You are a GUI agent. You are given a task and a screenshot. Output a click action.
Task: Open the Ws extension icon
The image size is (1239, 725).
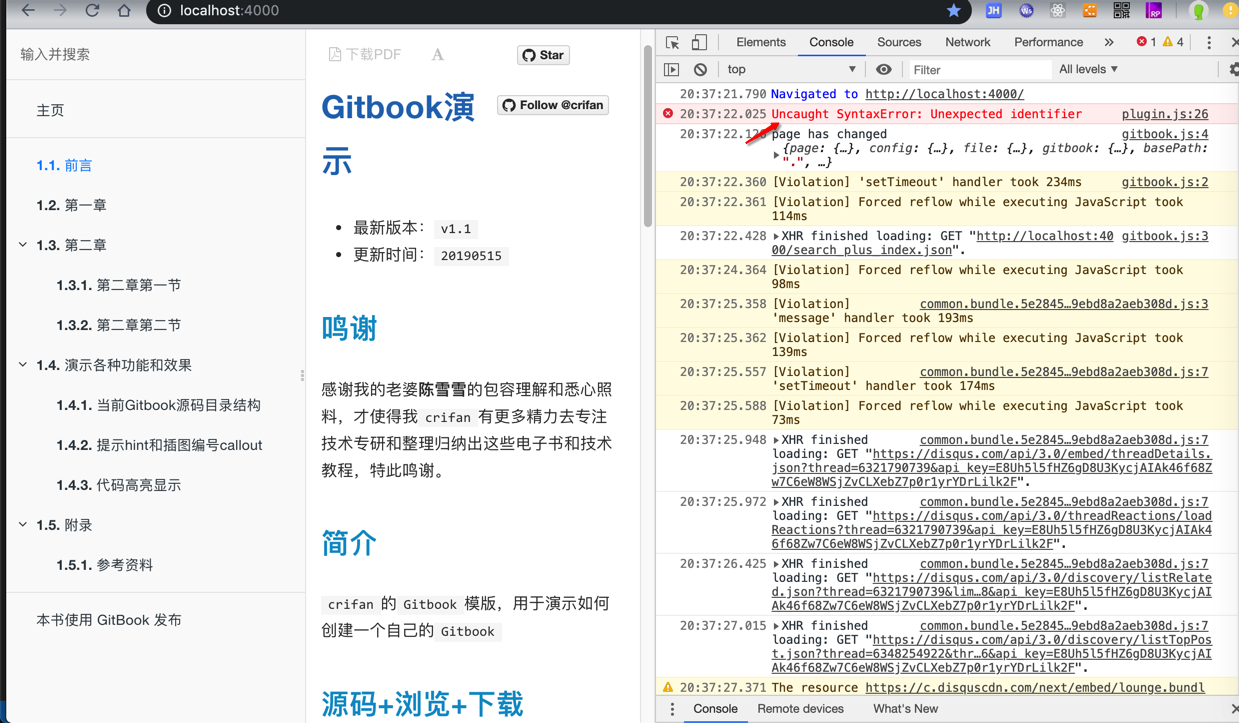tap(1026, 11)
